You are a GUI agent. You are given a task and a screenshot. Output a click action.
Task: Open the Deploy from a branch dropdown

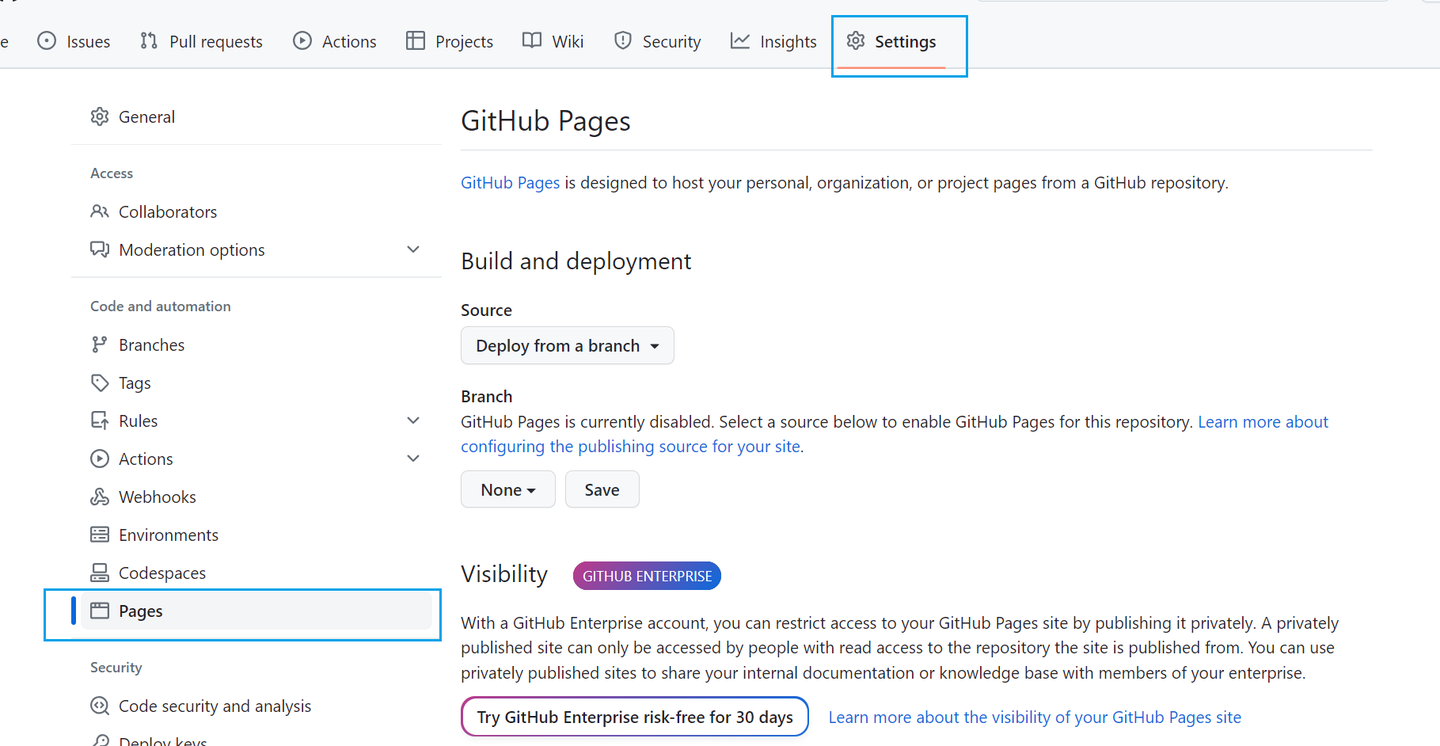[x=567, y=345]
